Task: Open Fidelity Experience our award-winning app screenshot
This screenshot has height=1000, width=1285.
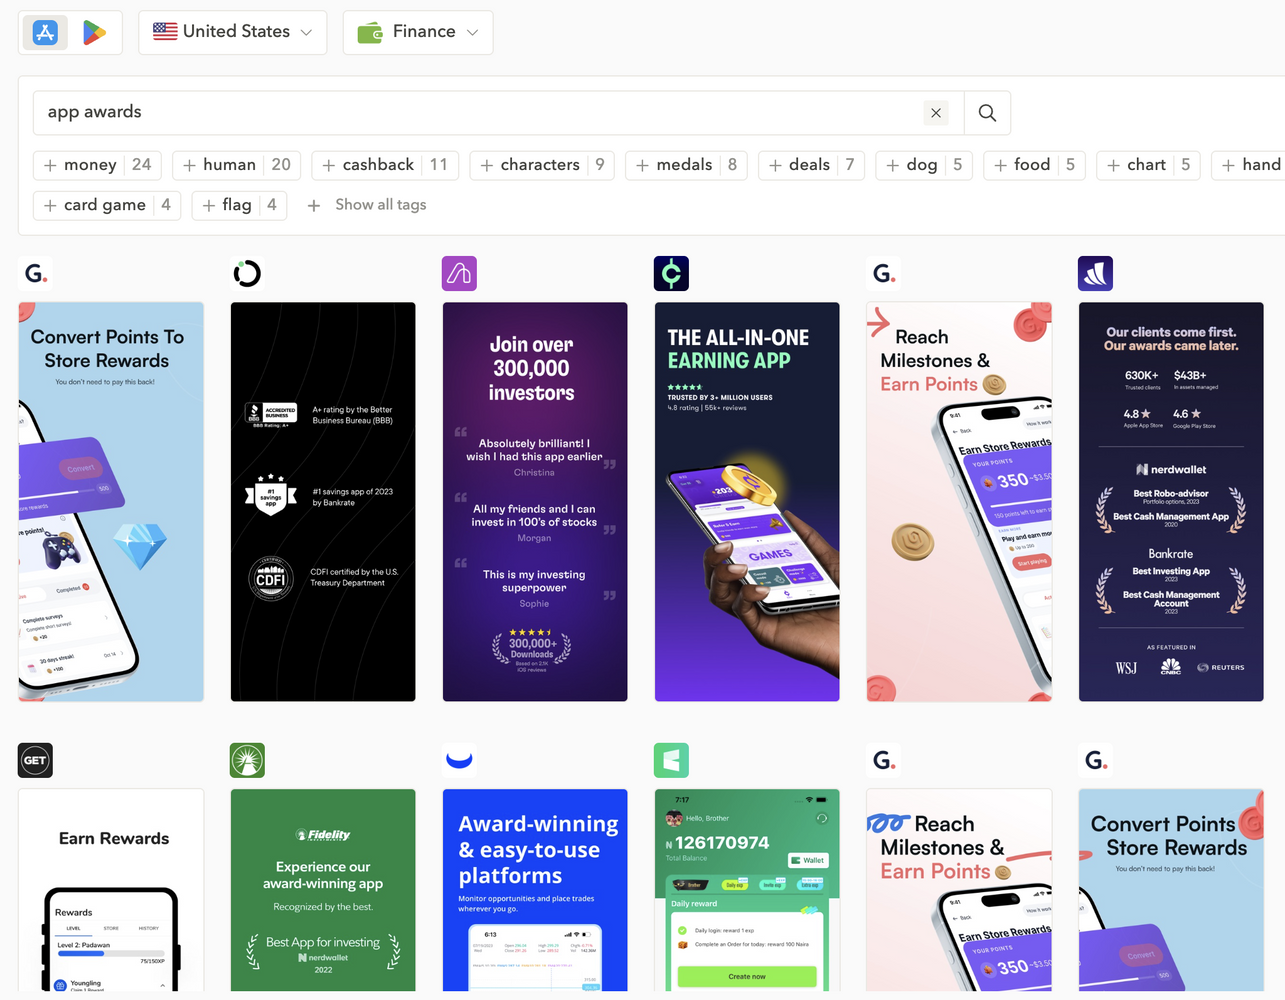Action: coord(323,890)
